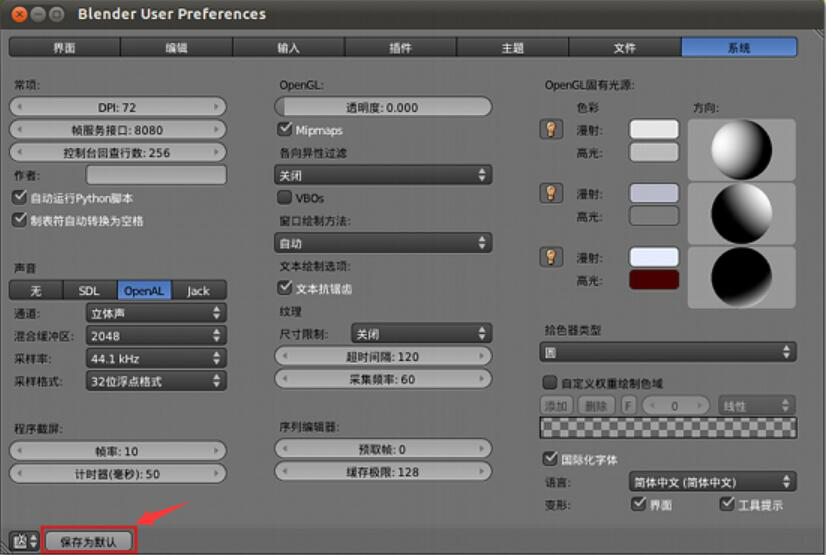
Task: Click the 删除 color ramp button
Action: [596, 405]
